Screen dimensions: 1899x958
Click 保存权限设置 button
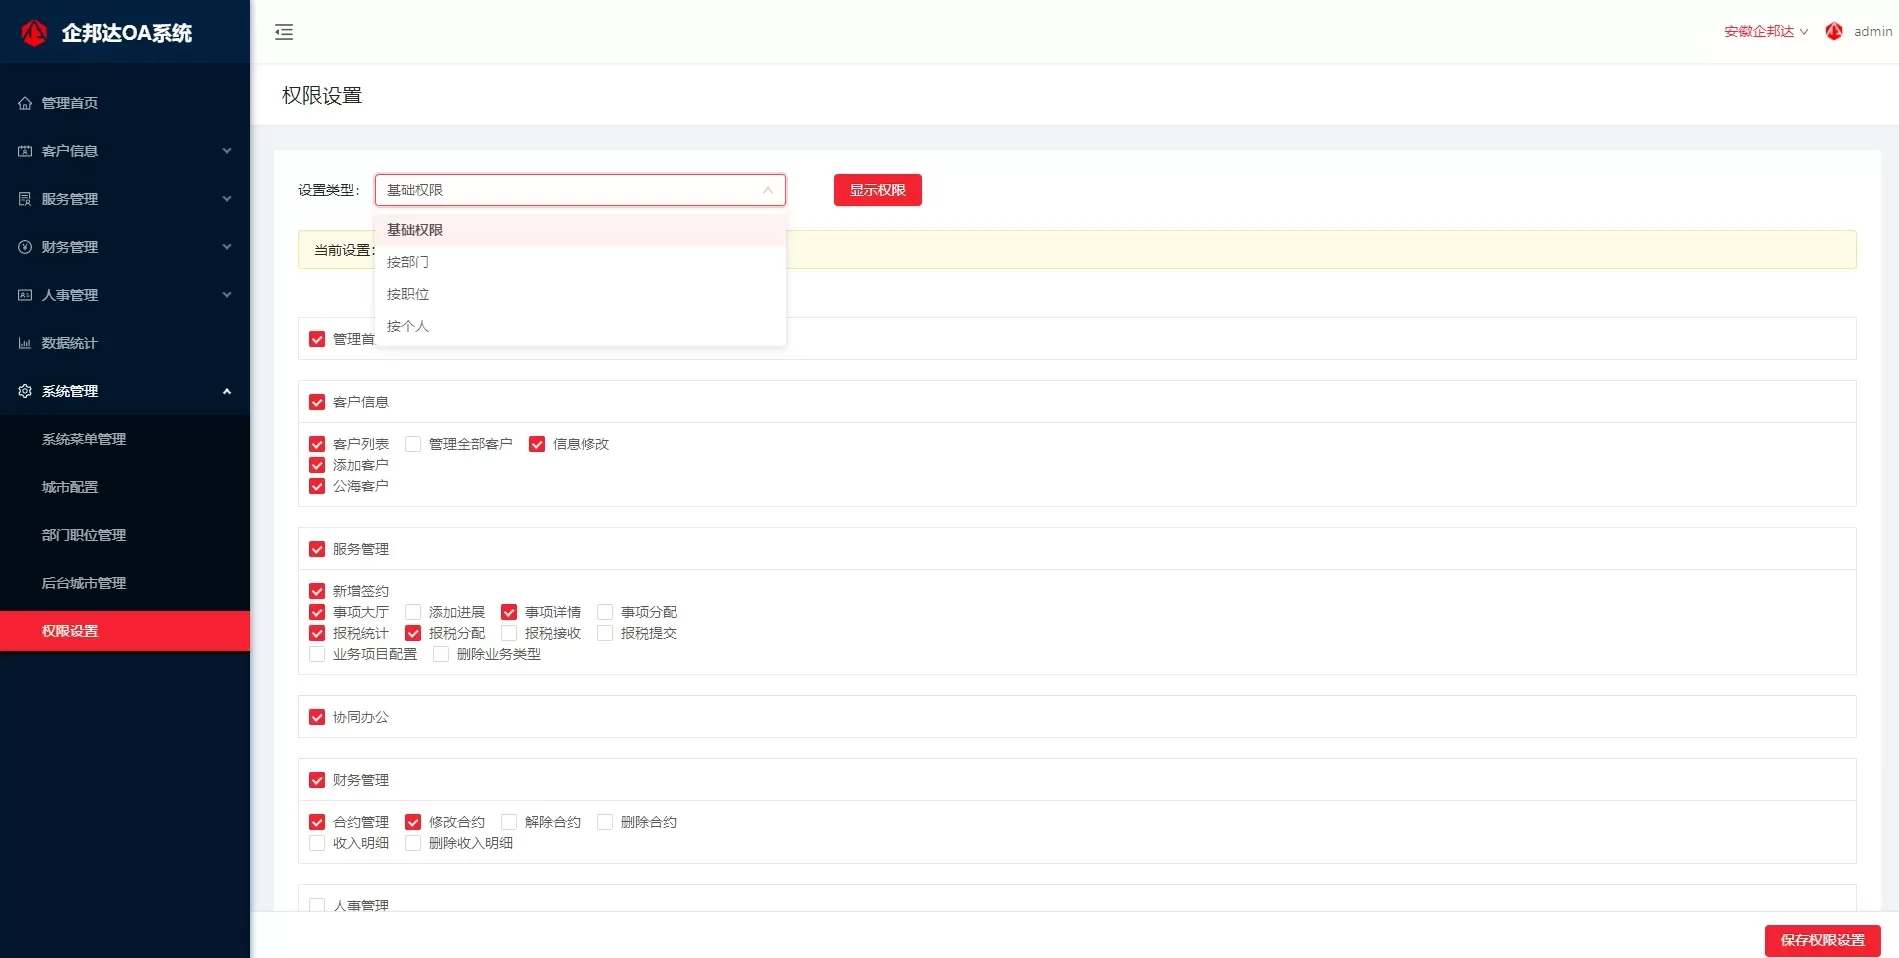pos(1822,940)
